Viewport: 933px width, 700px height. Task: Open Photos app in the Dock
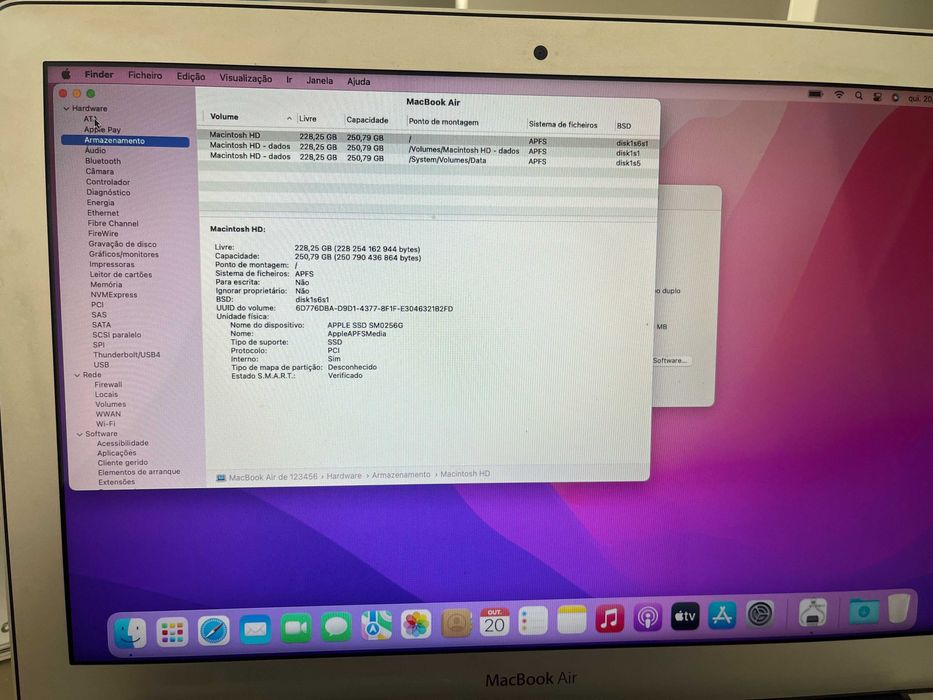(416, 624)
